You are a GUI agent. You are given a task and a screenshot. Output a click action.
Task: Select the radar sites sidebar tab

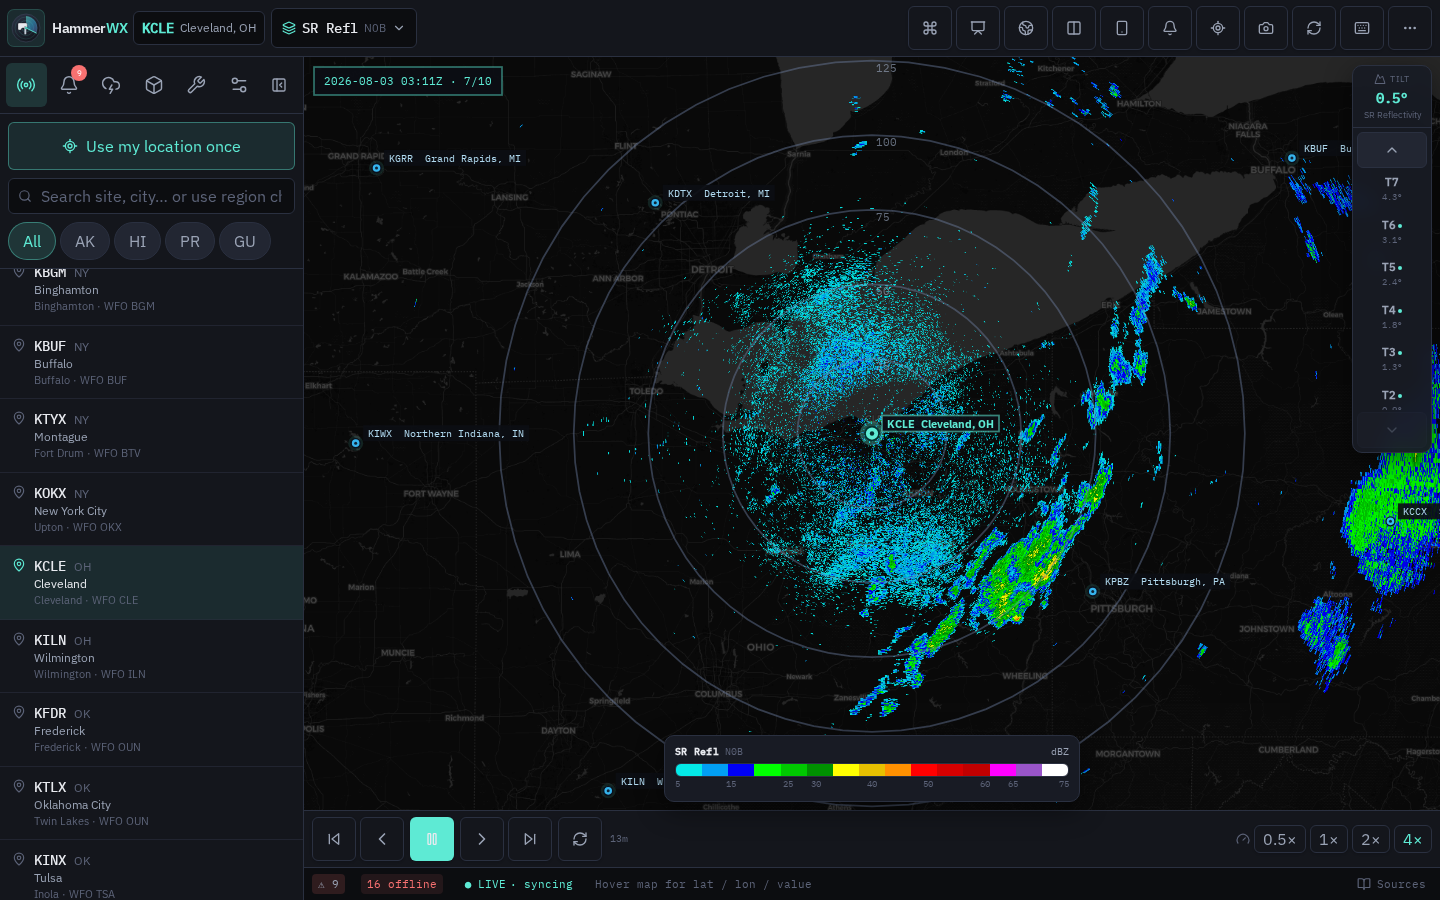(x=27, y=85)
